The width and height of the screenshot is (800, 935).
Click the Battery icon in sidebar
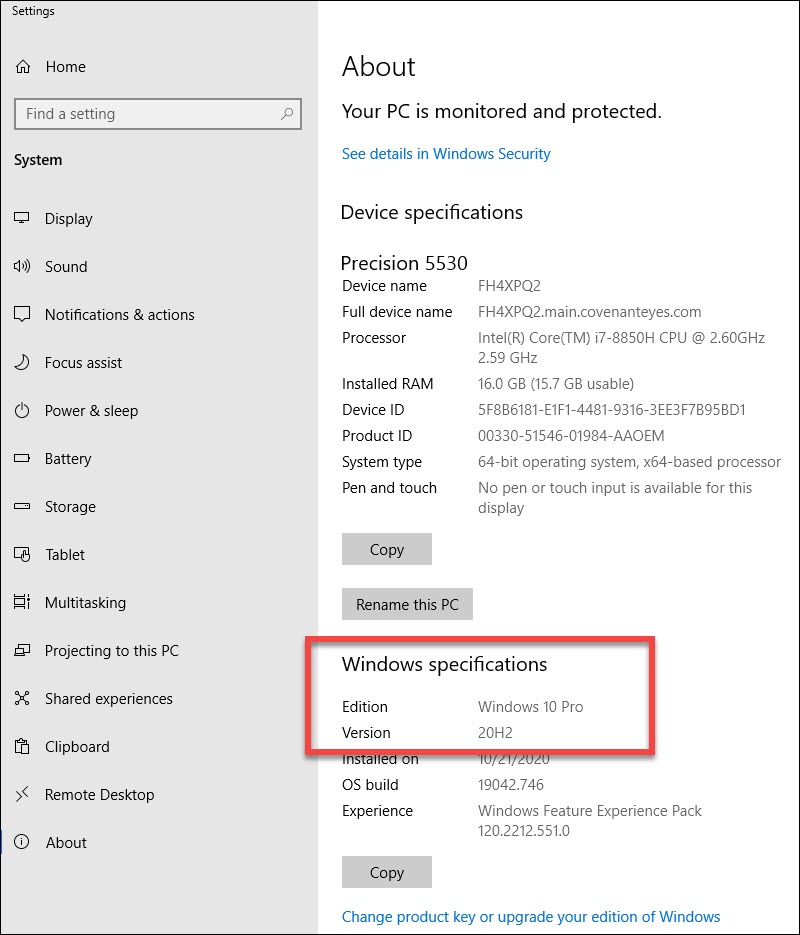pos(22,459)
